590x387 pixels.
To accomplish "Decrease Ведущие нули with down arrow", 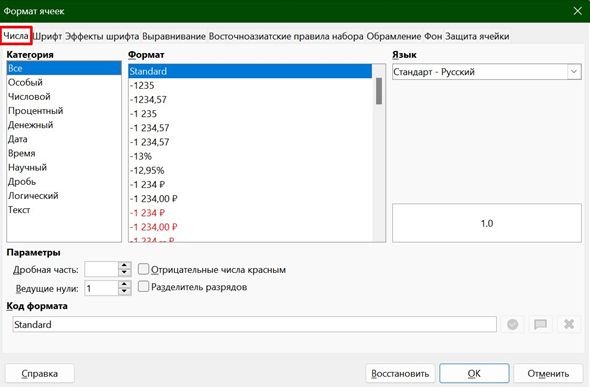I will click(x=124, y=292).
